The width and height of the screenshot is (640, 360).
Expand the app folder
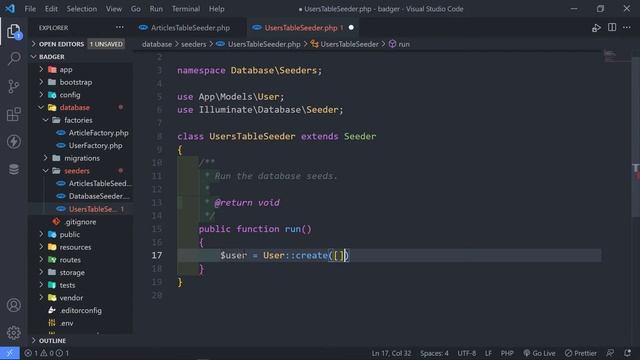(66, 69)
